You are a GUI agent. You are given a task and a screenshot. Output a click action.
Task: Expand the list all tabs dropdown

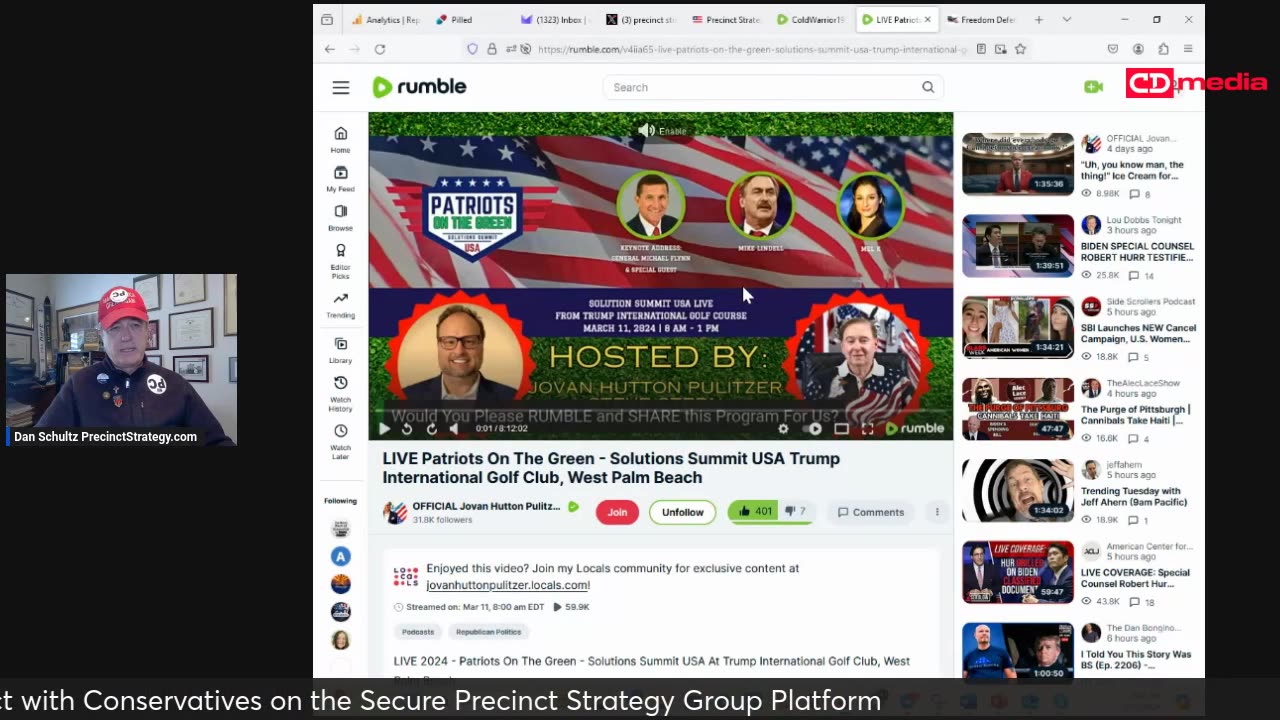click(x=1067, y=20)
